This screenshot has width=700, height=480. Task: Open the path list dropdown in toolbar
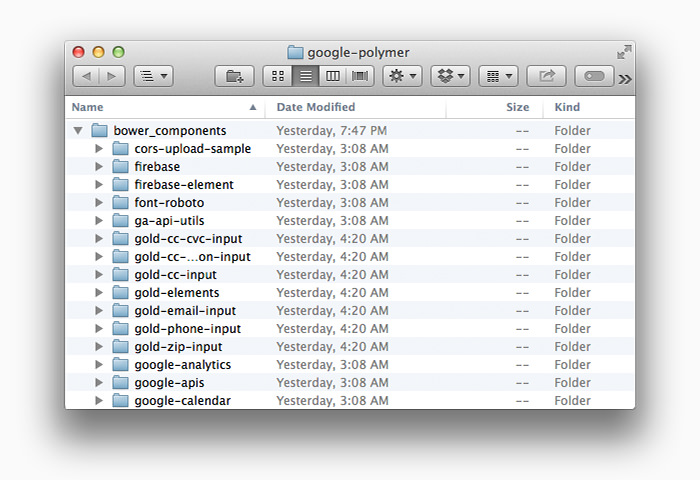154,76
